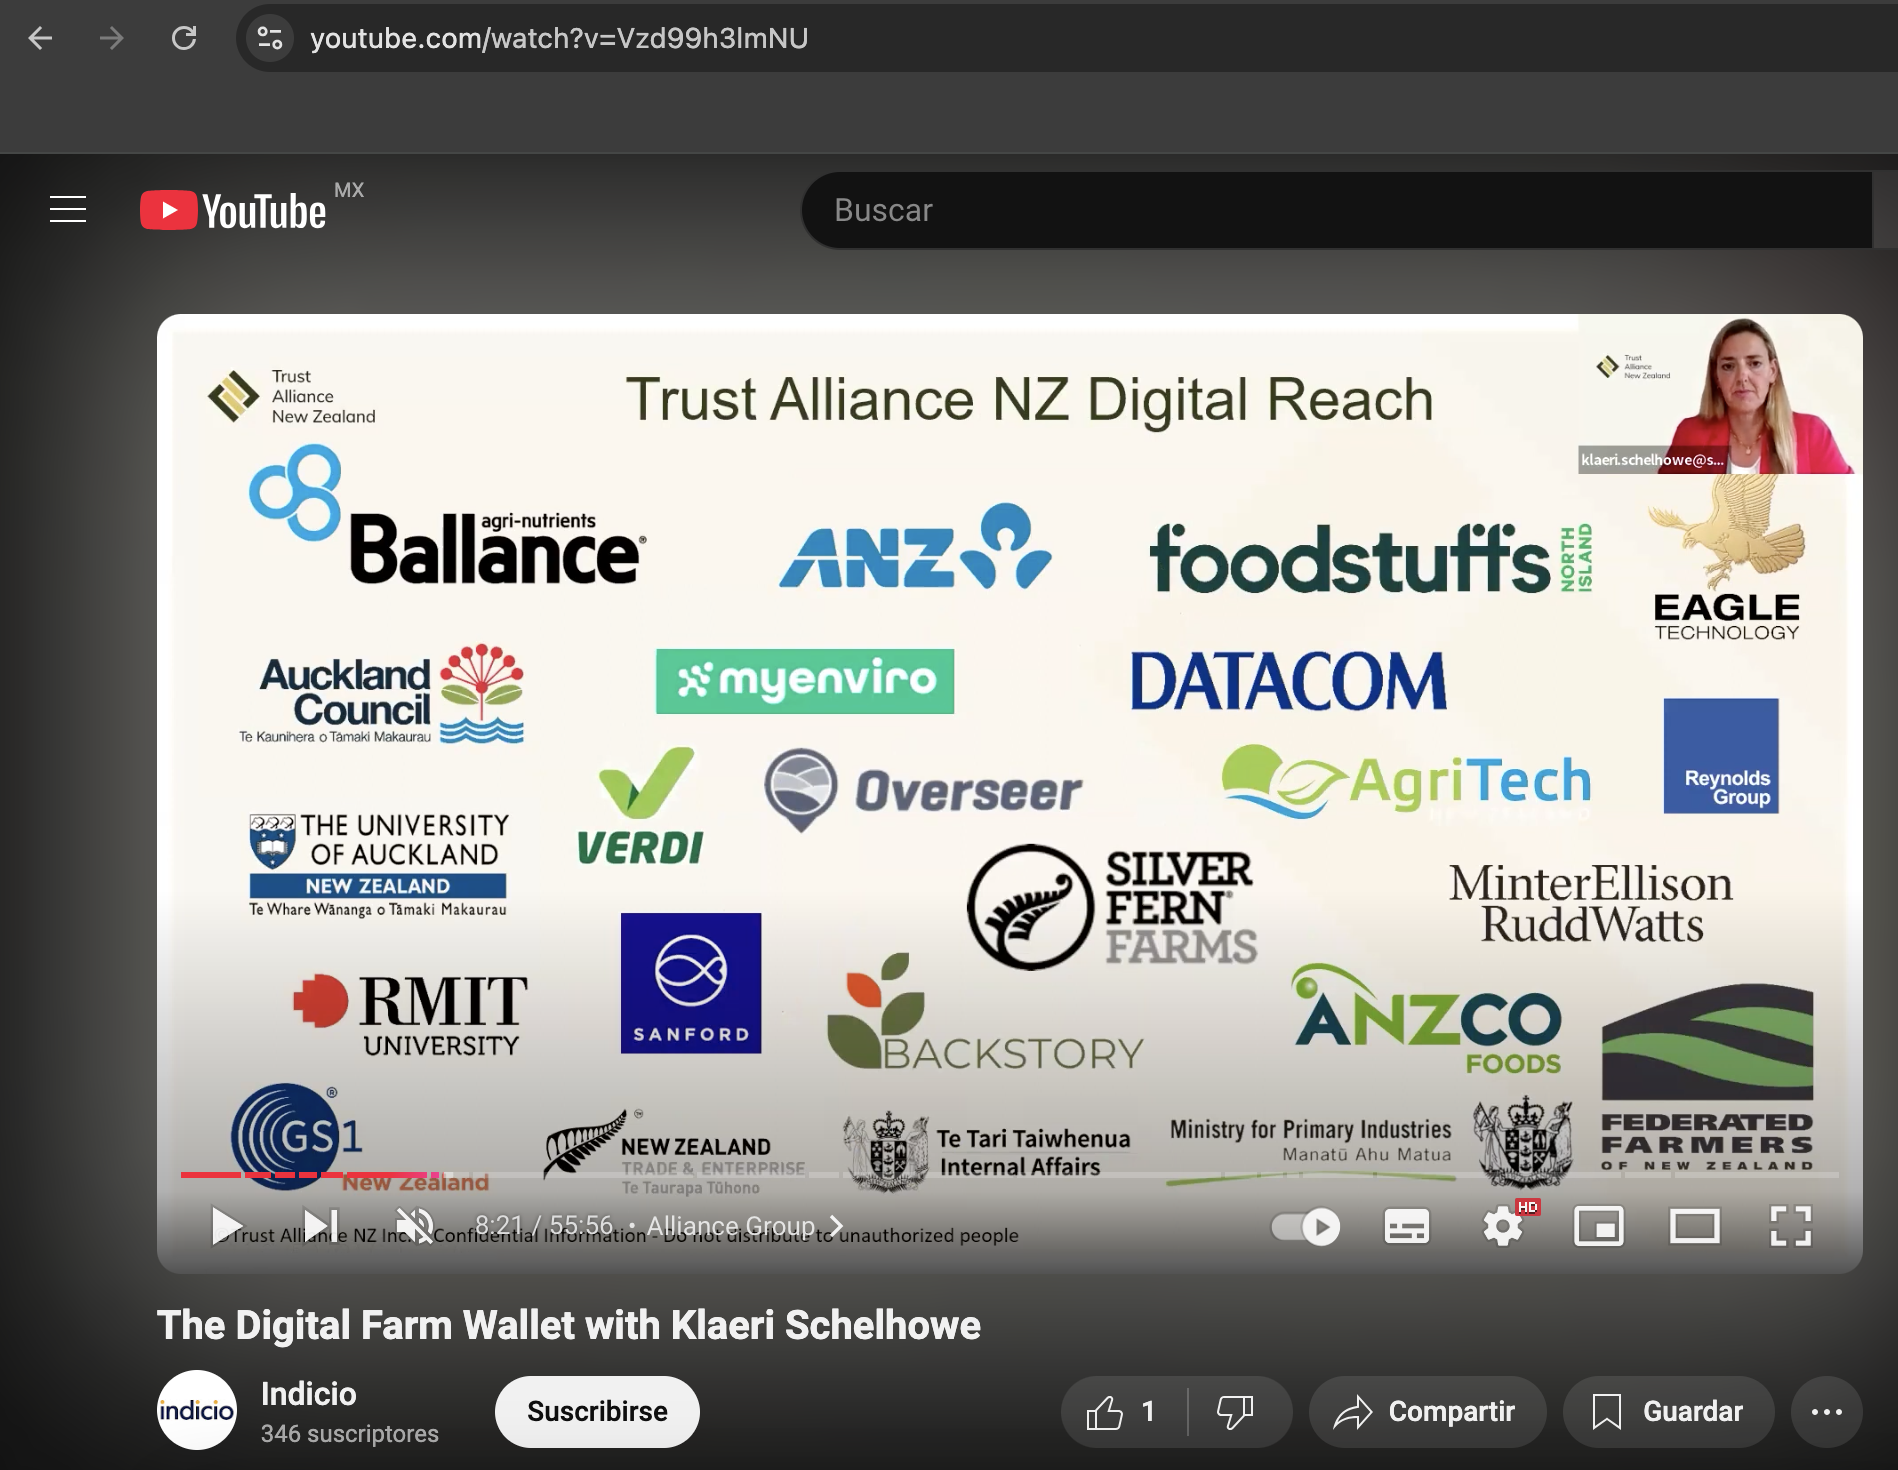1898x1470 pixels.
Task: Seek on the video progress bar
Action: [1010, 1175]
